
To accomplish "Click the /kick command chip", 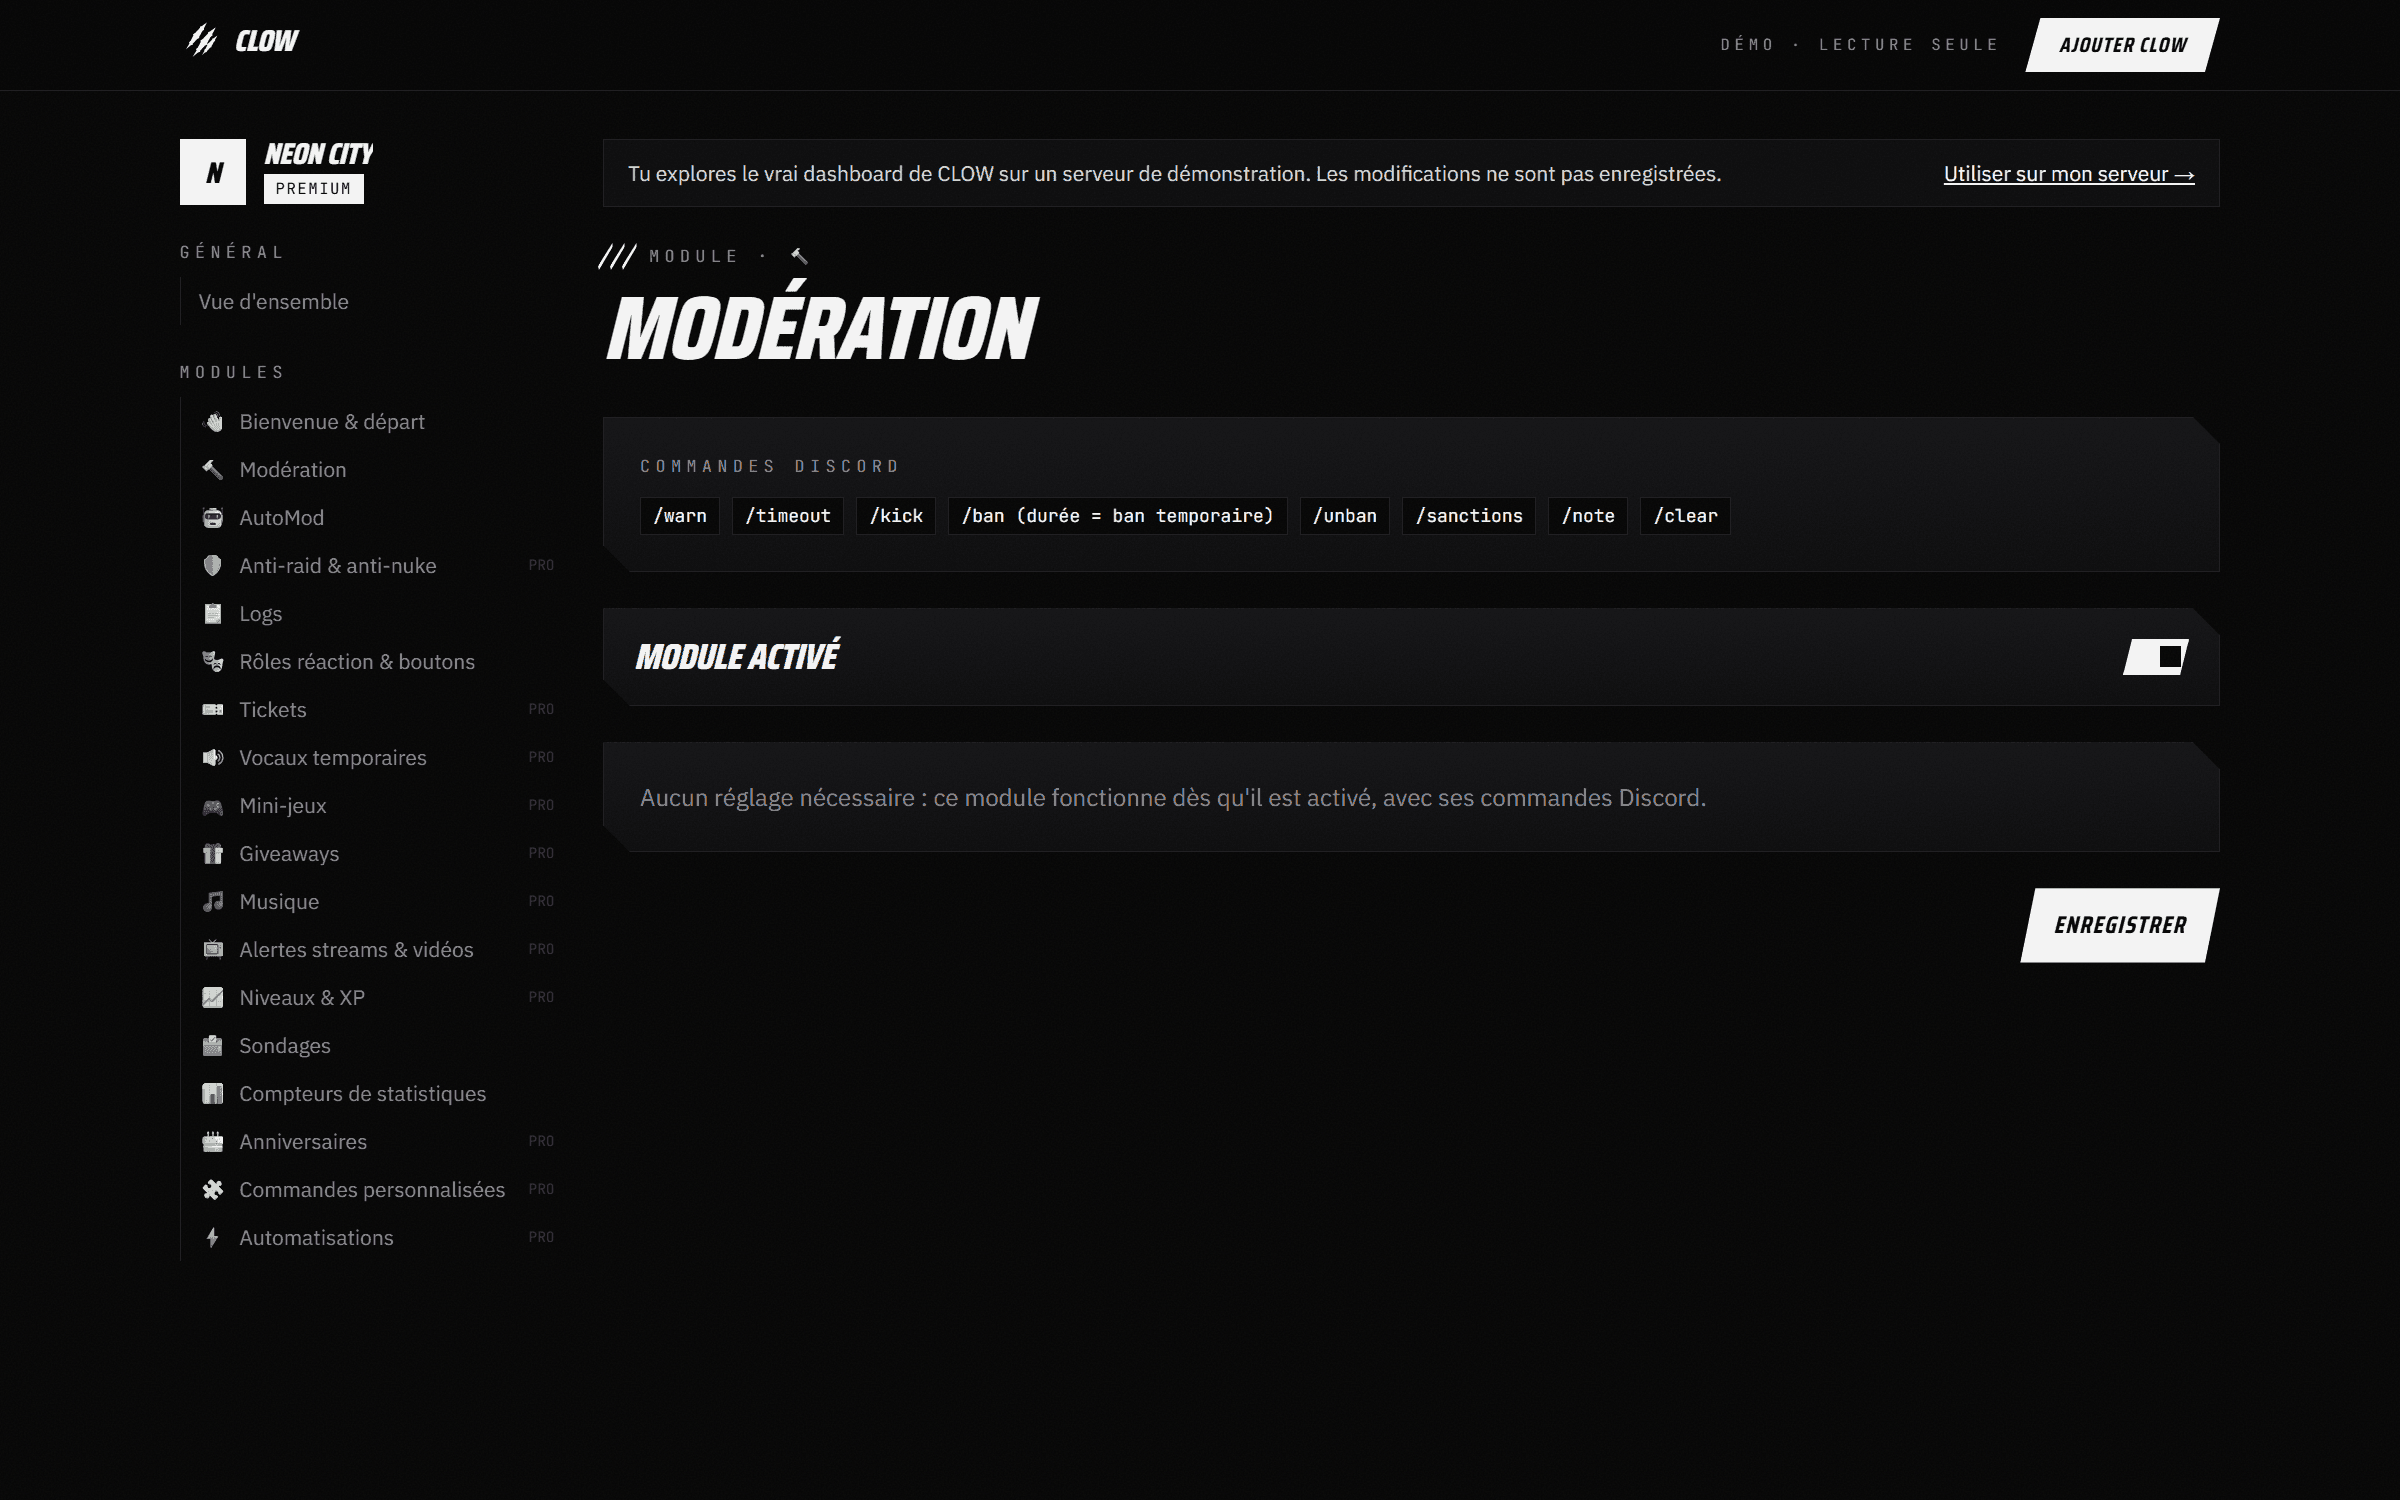I will coord(896,516).
